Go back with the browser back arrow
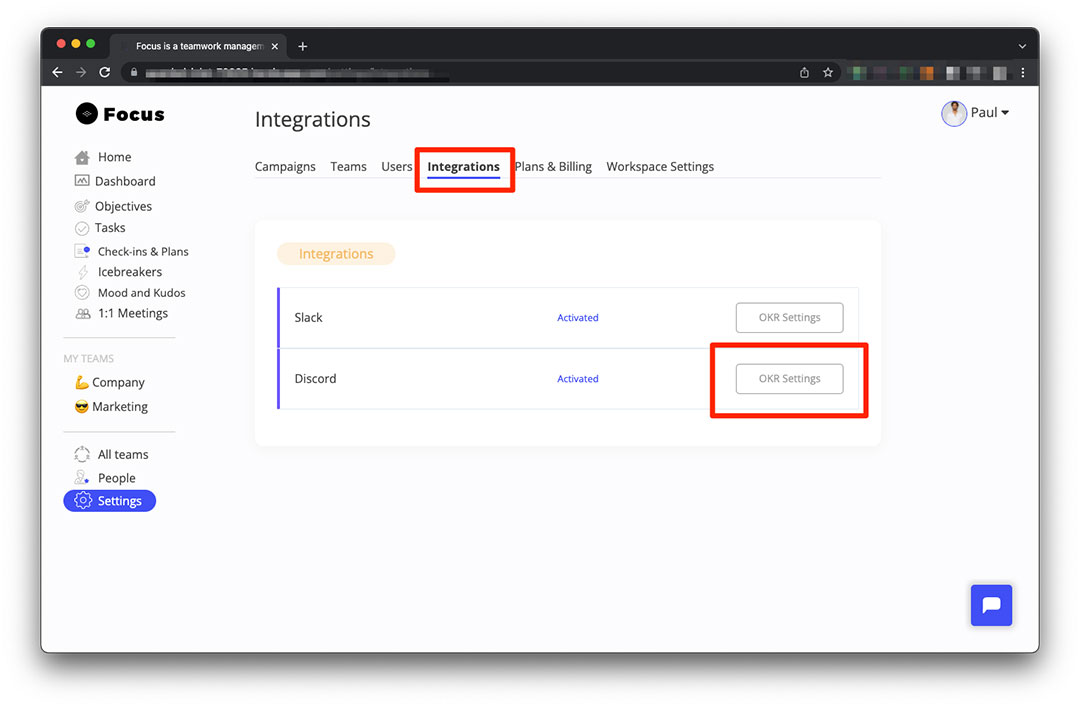 point(58,72)
